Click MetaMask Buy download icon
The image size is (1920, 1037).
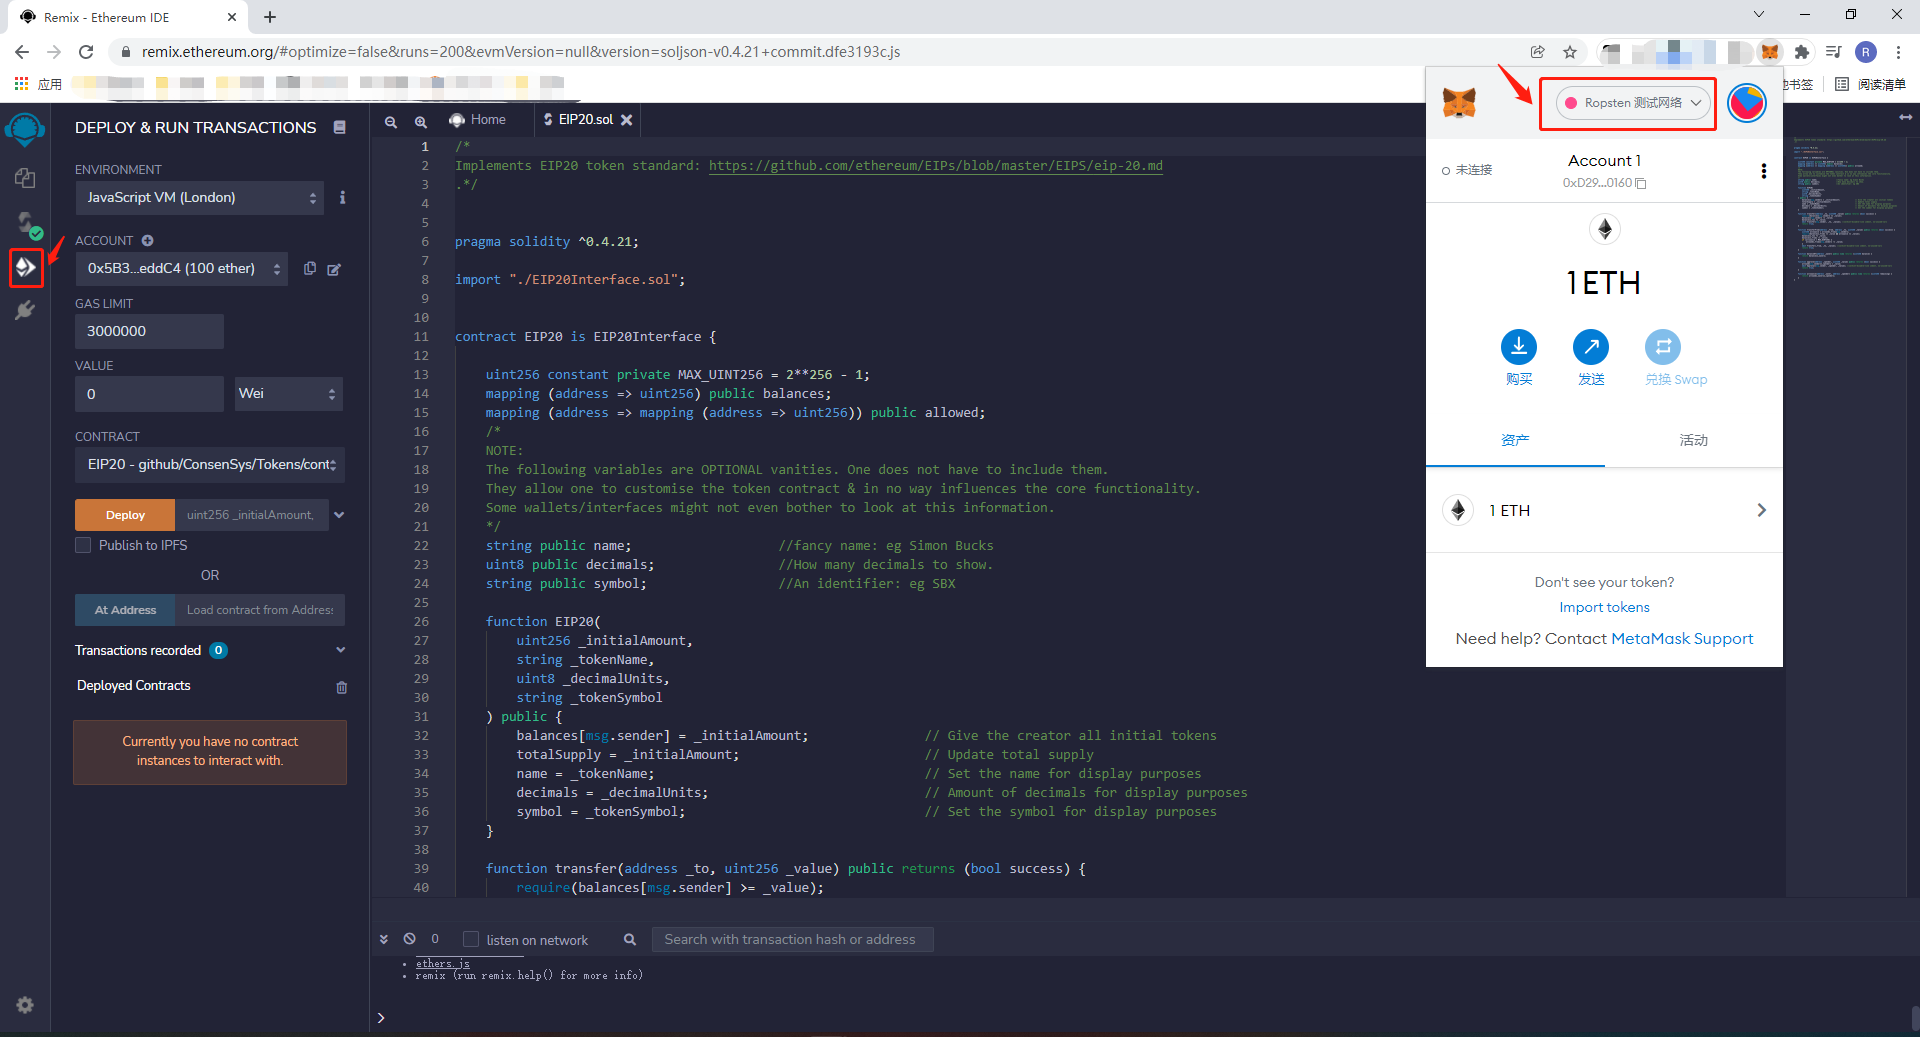click(x=1519, y=347)
